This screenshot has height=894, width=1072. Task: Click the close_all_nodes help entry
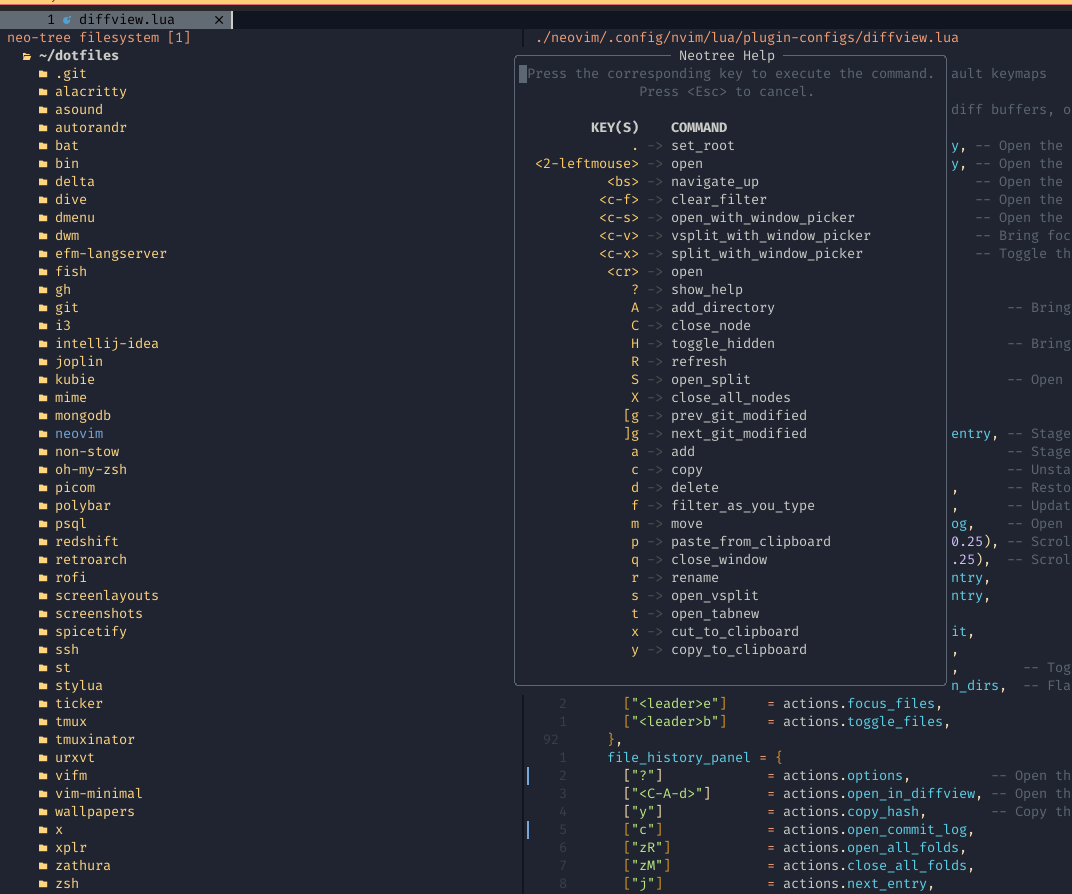pyautogui.click(x=730, y=398)
